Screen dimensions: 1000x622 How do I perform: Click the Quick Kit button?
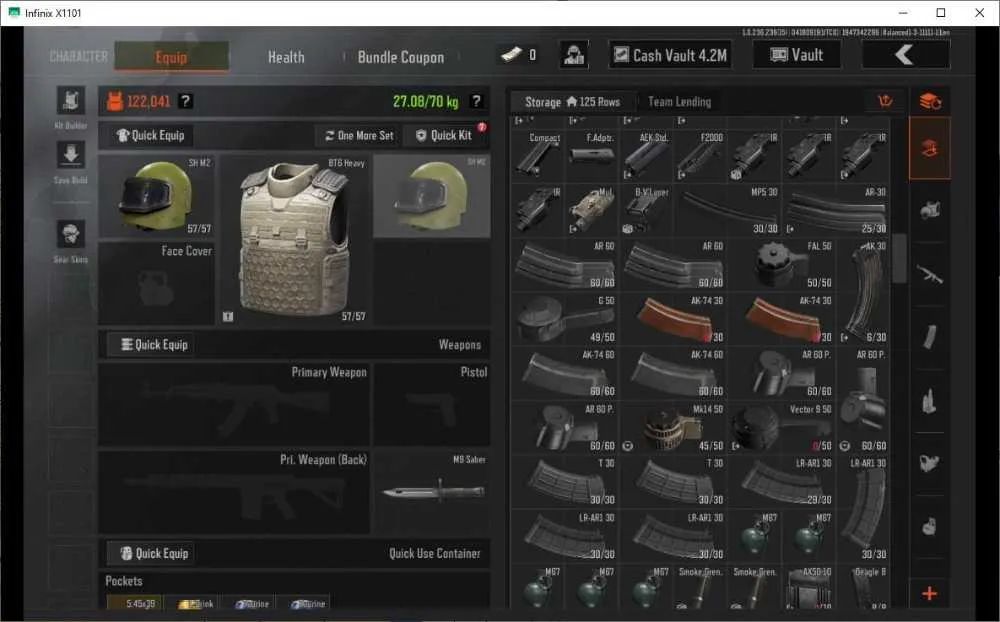[445, 135]
